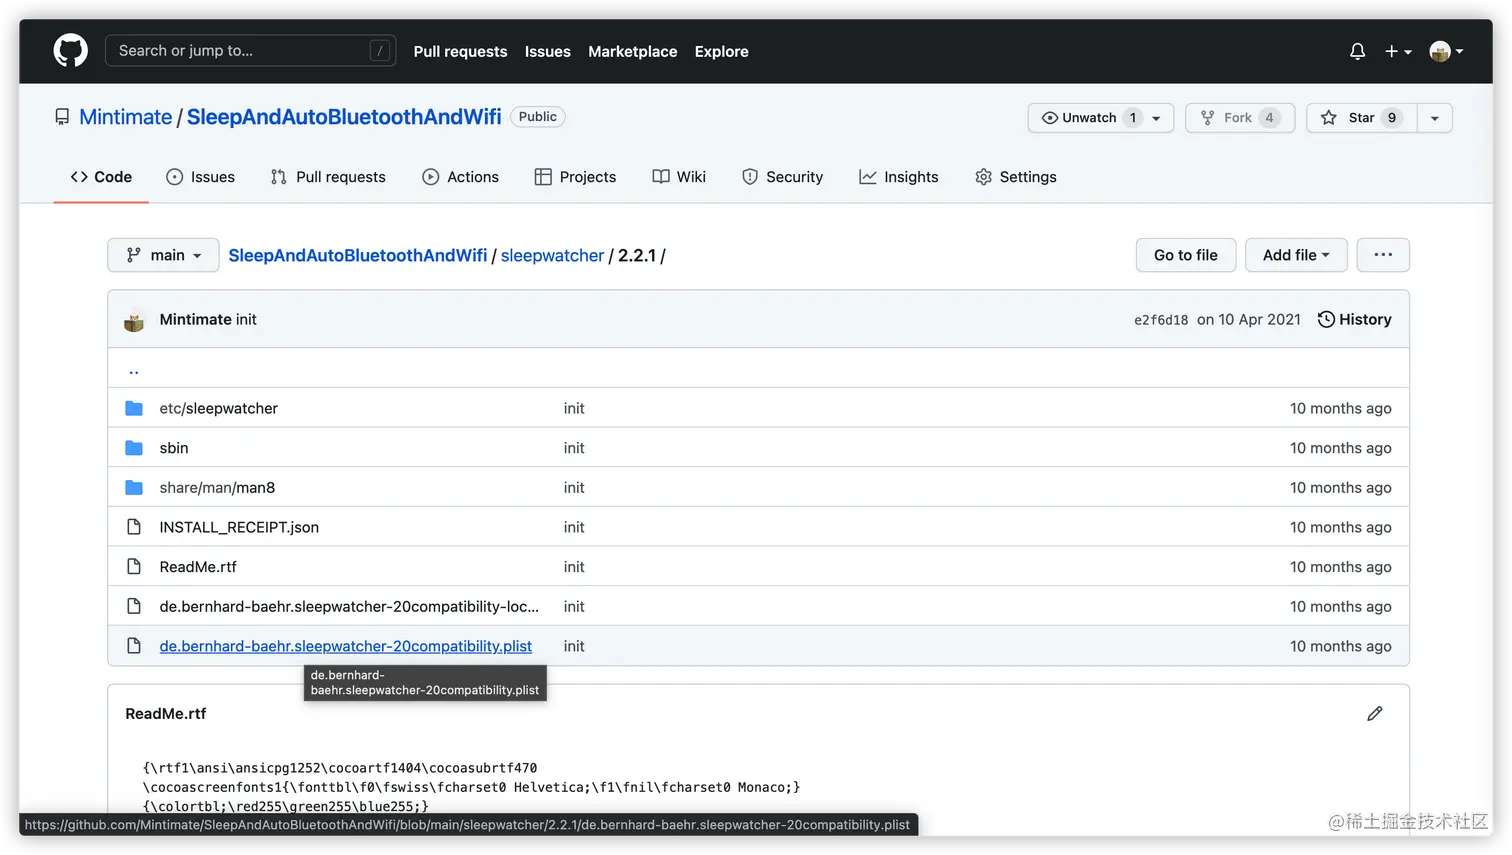
Task: Open the repository Pull requests tab
Action: [x=328, y=177]
